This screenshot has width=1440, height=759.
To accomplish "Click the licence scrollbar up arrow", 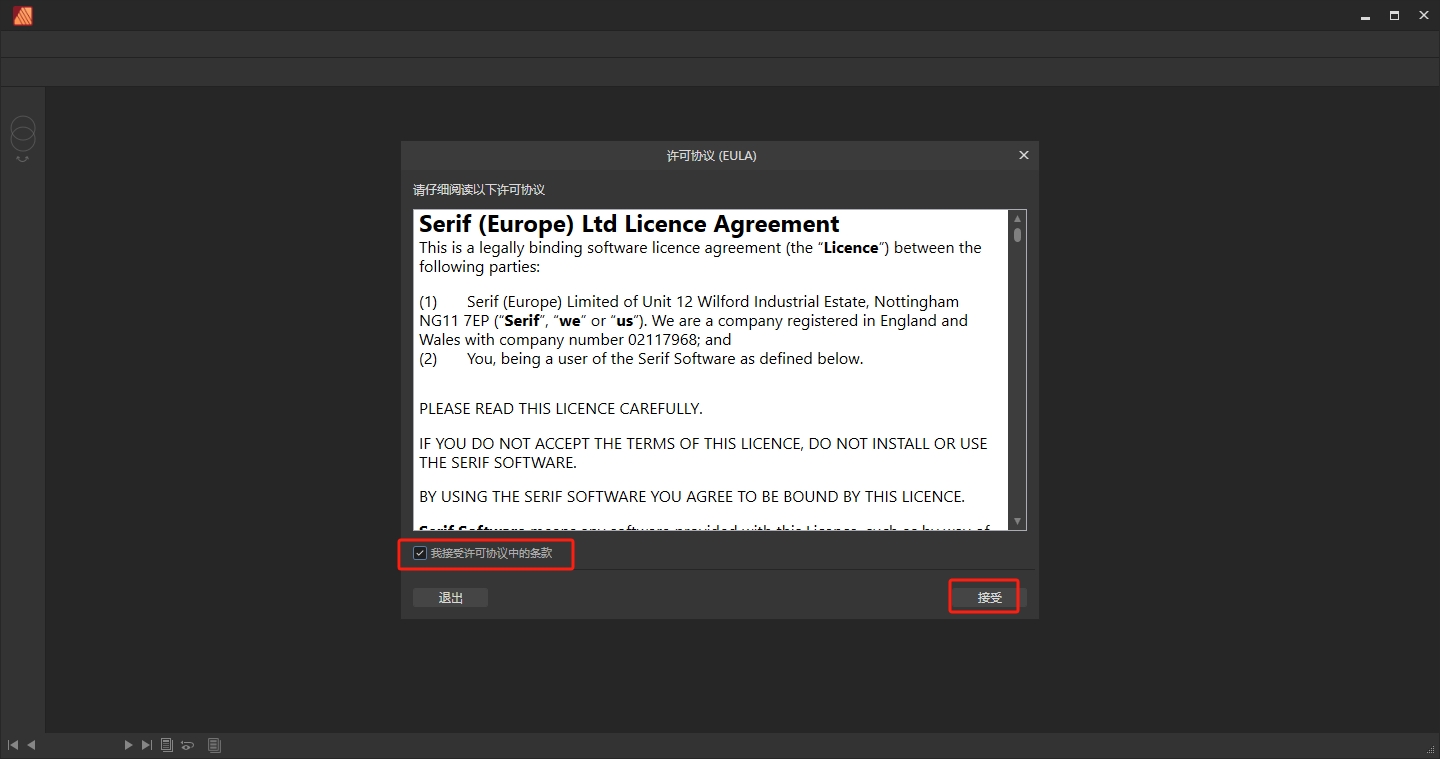I will 1018,219.
